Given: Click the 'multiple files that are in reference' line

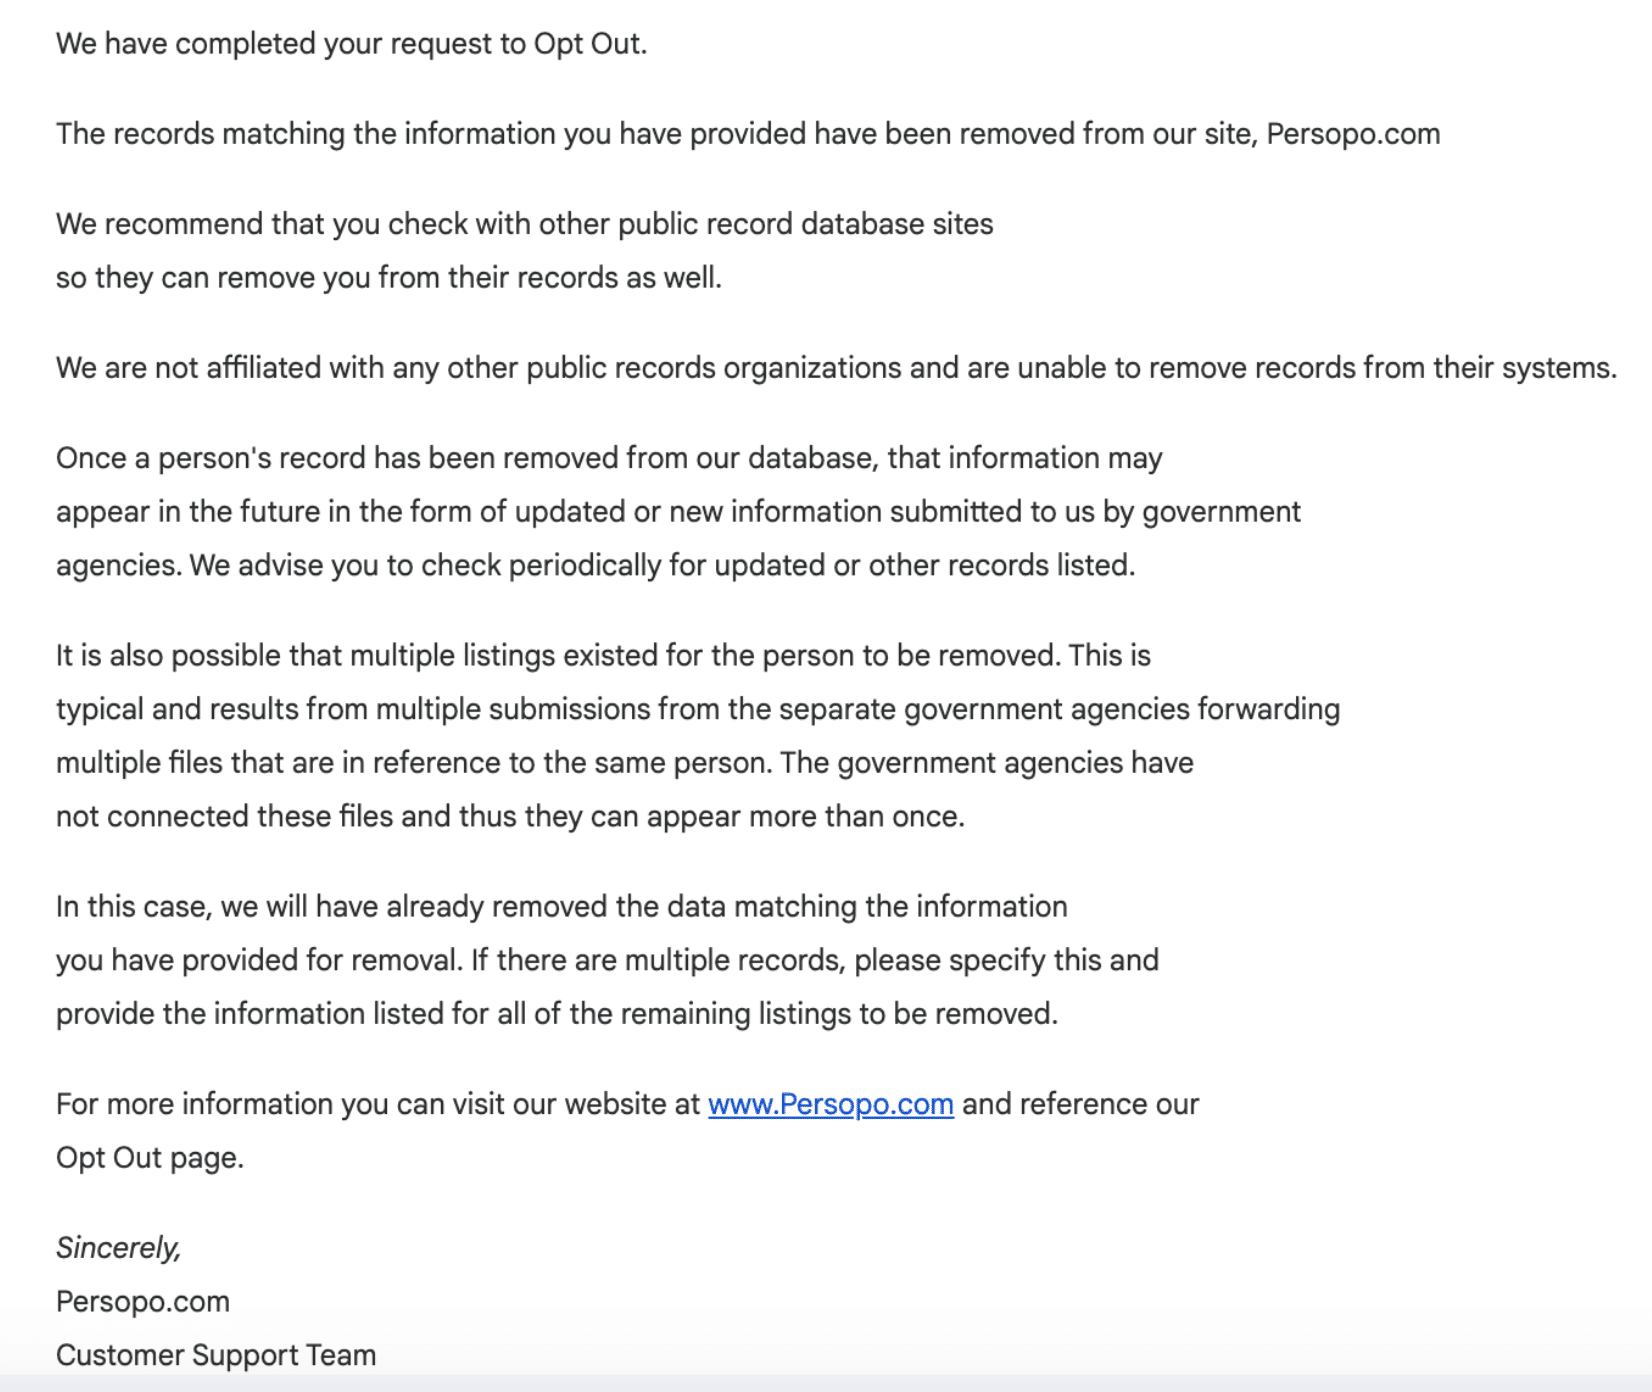Looking at the screenshot, I should click(624, 763).
